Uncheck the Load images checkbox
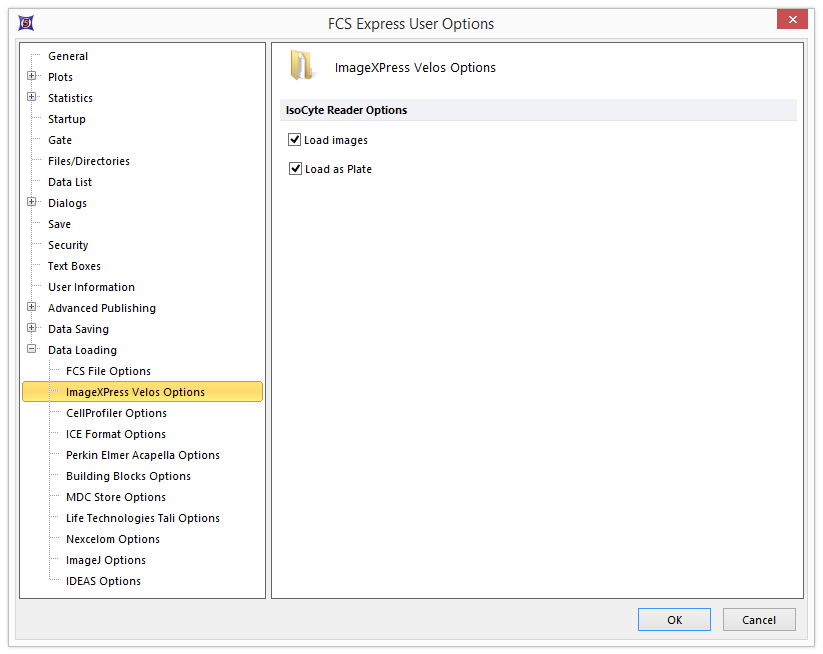The height and width of the screenshot is (654, 823). coord(295,140)
